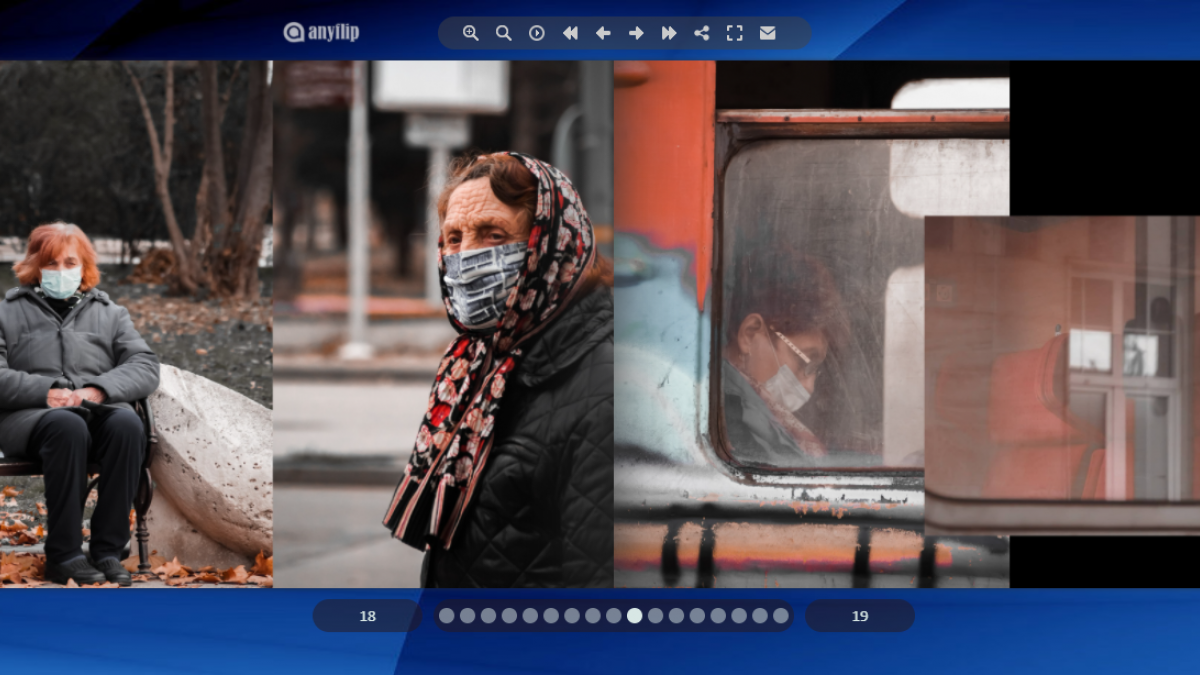1200x675 pixels.
Task: Select the last pagination dot
Action: pyautogui.click(x=781, y=616)
